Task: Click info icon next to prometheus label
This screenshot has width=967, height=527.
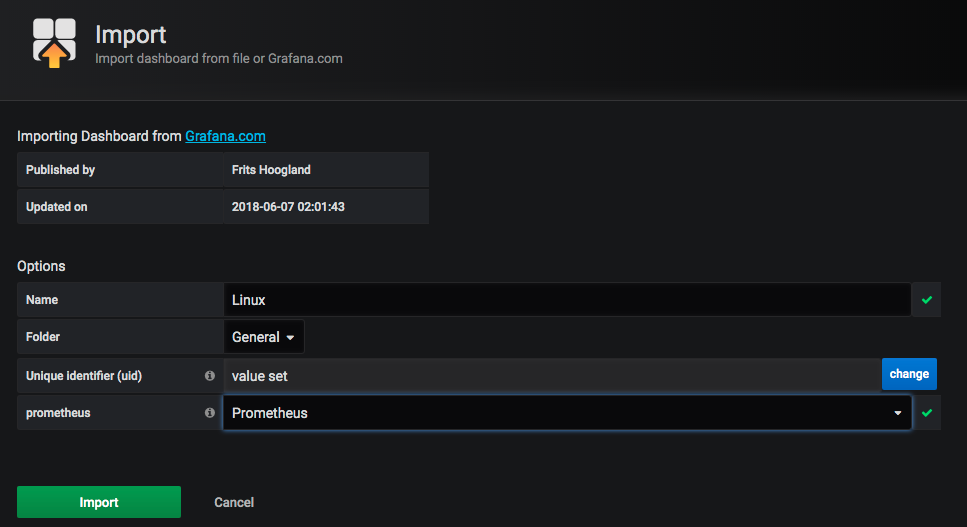Action: [210, 413]
